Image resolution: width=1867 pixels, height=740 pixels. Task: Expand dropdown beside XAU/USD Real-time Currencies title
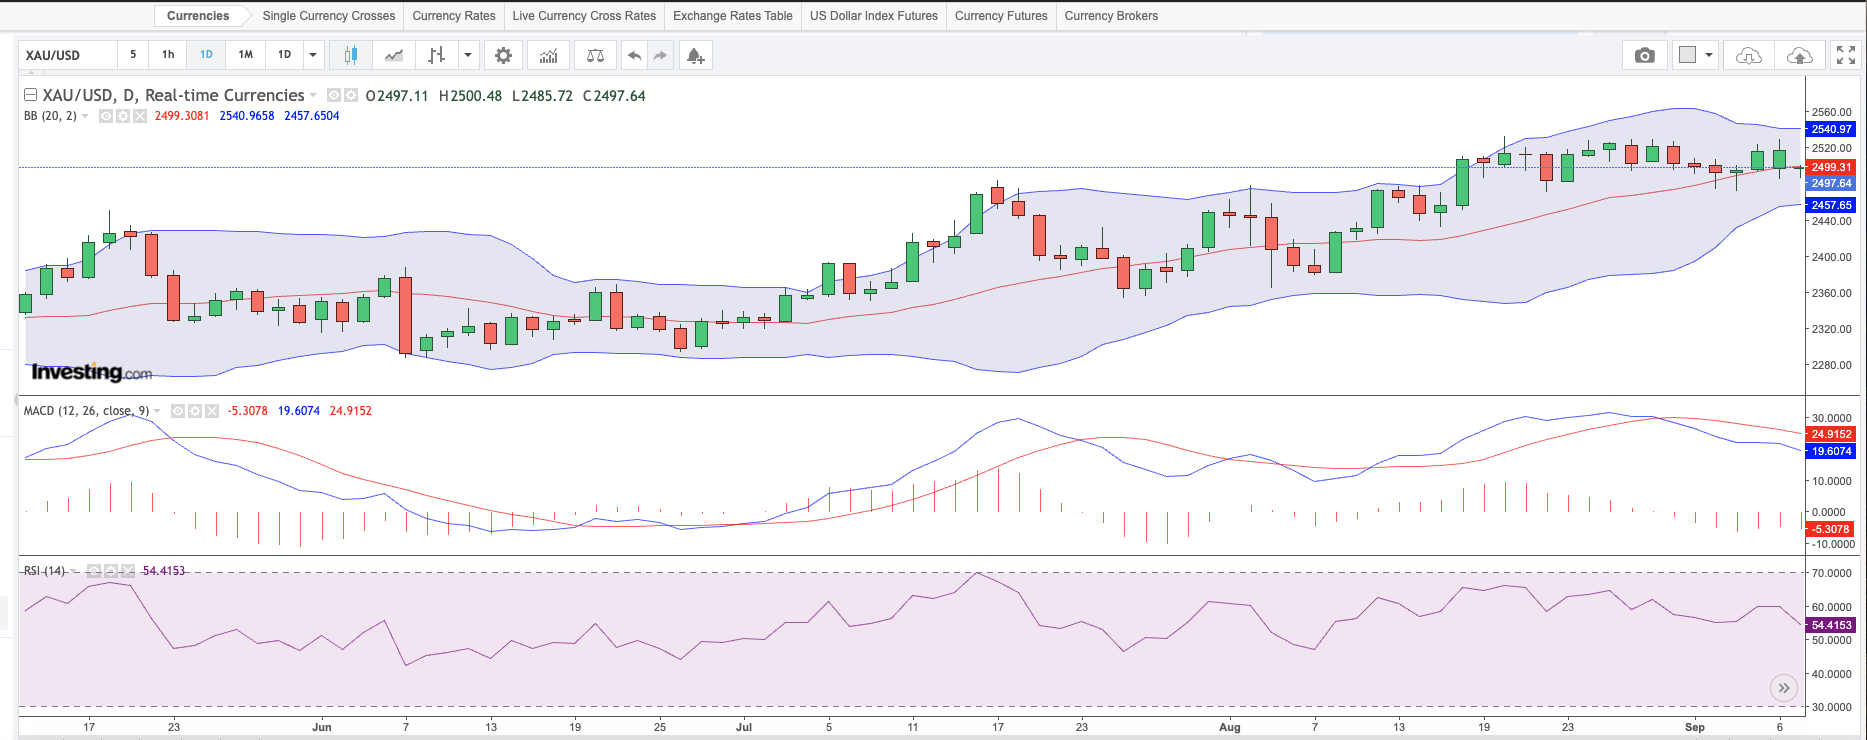point(313,95)
